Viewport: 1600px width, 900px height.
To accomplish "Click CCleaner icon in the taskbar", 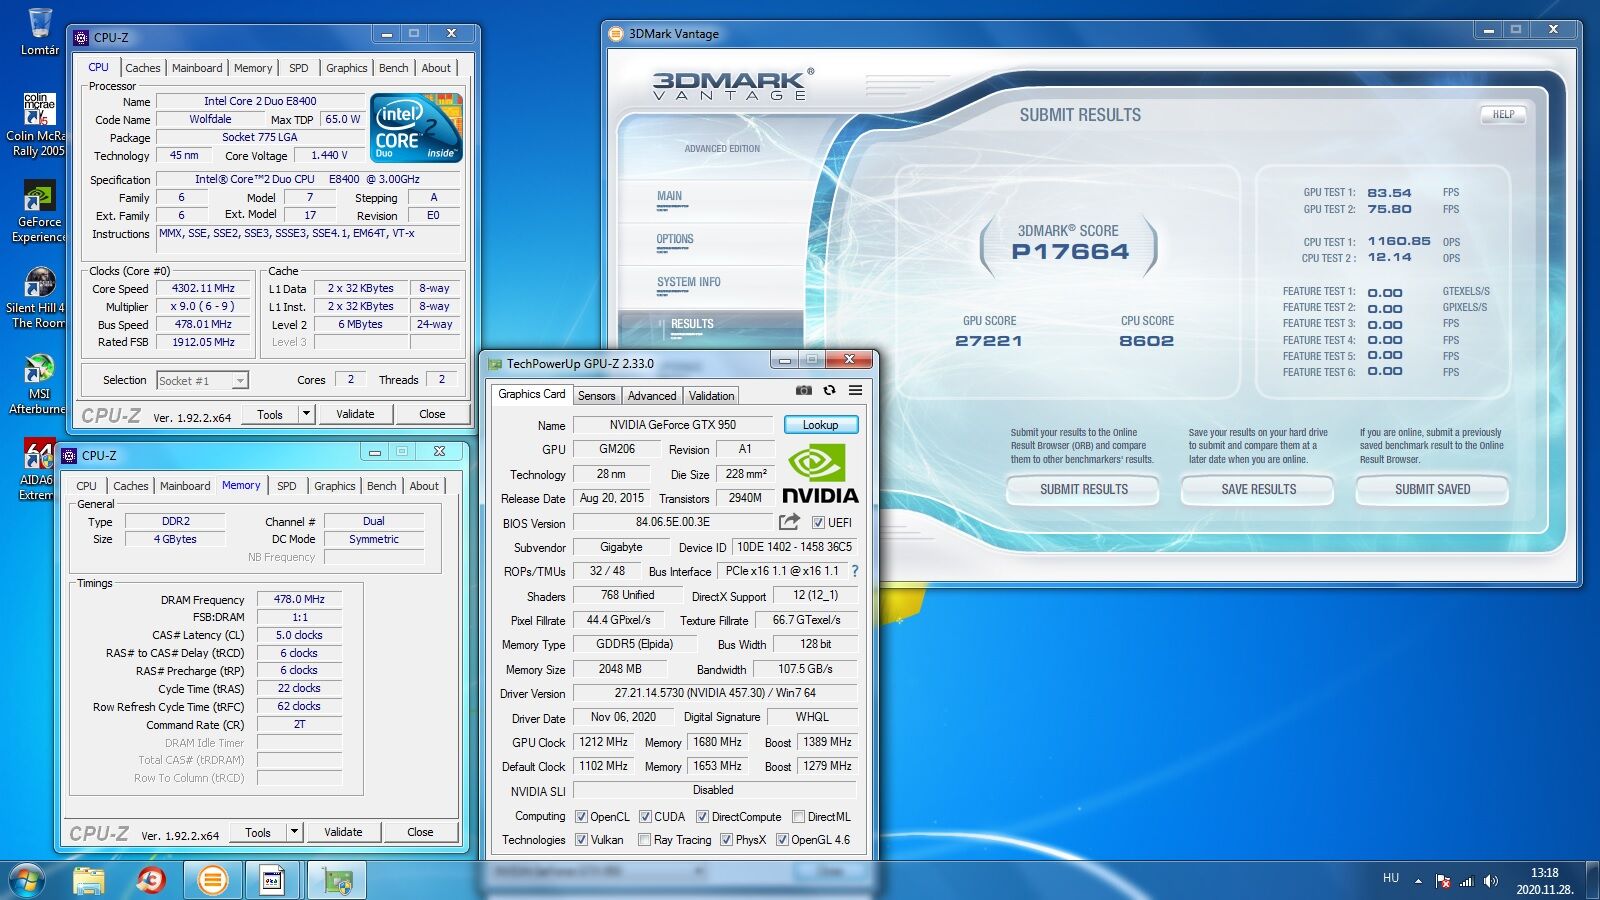I will tap(151, 880).
